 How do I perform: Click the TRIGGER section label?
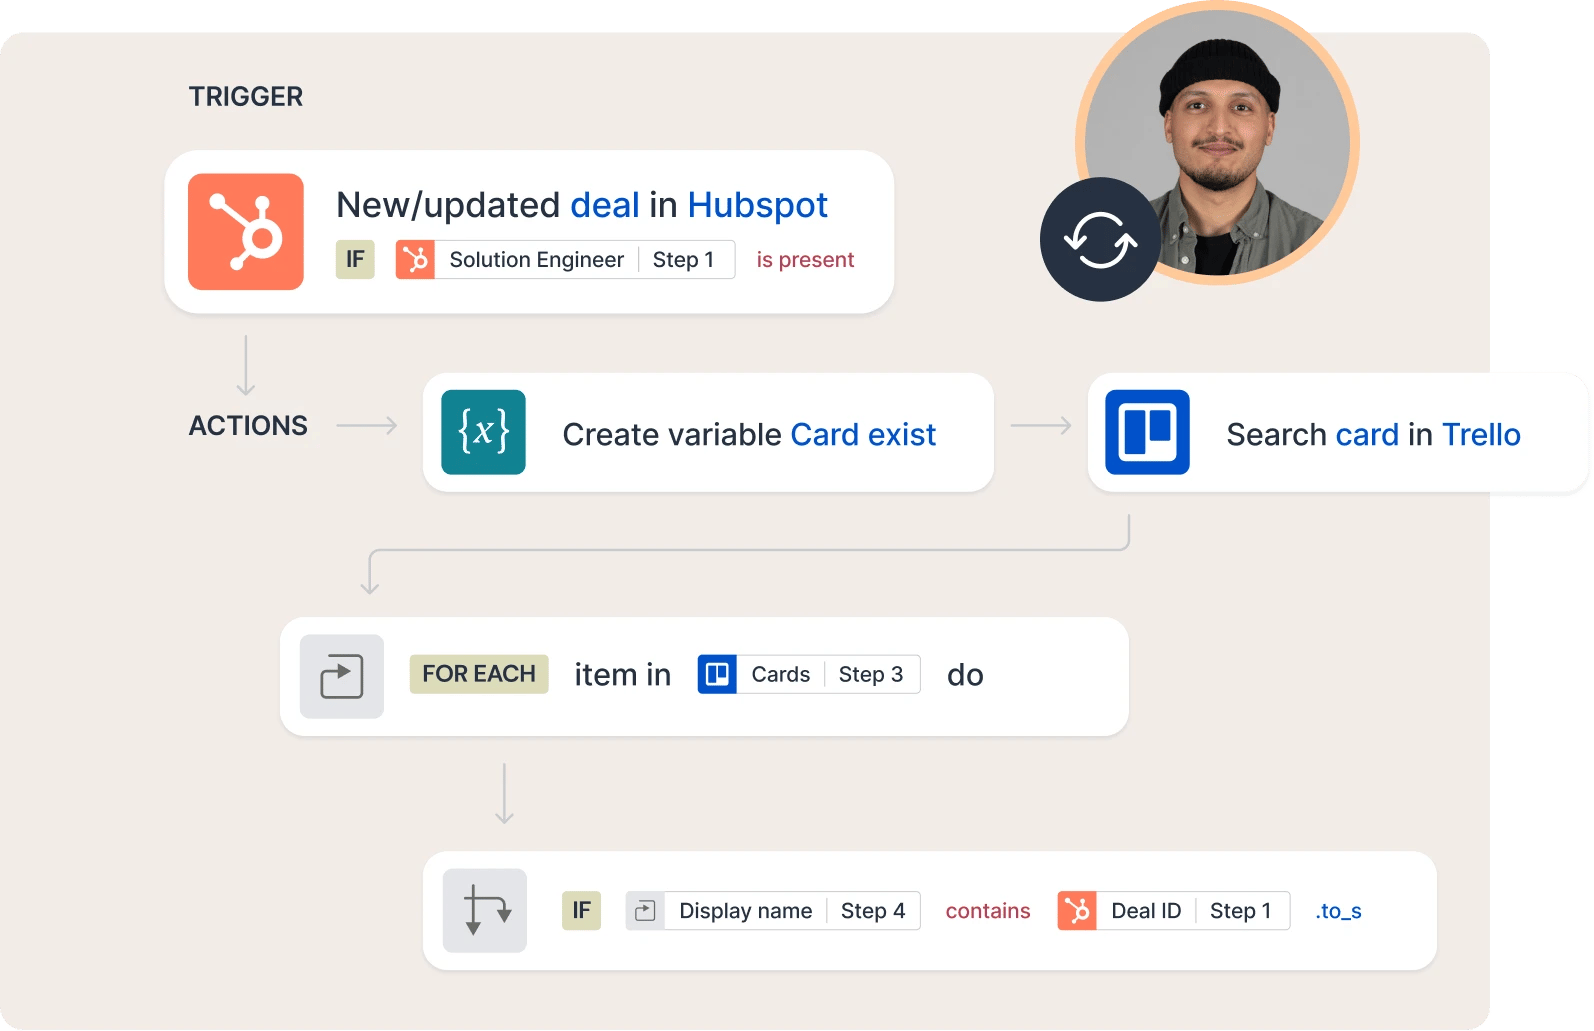click(246, 97)
